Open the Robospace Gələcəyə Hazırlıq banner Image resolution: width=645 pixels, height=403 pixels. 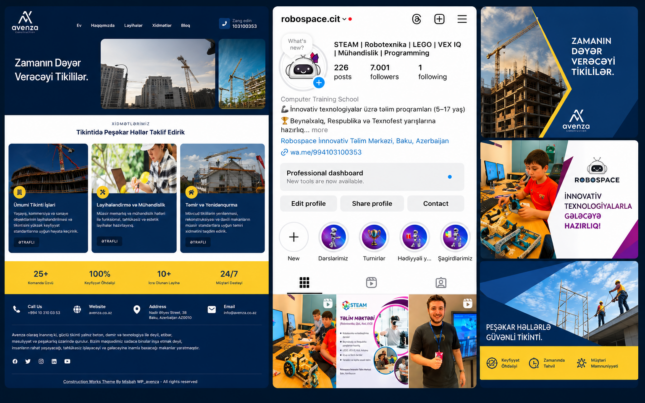(x=559, y=199)
